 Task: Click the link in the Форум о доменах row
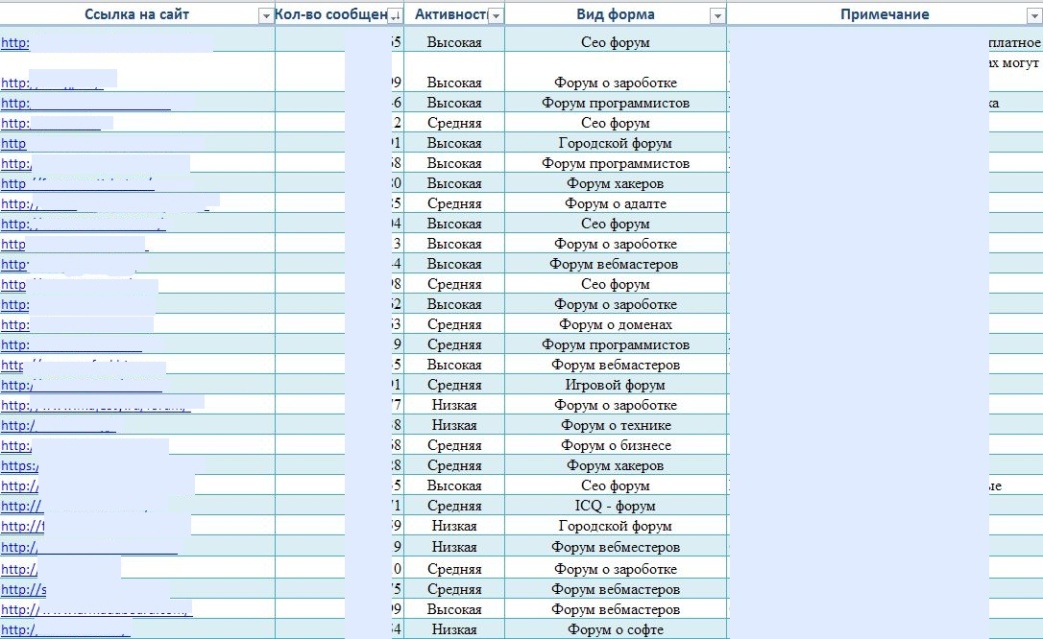click(15, 324)
